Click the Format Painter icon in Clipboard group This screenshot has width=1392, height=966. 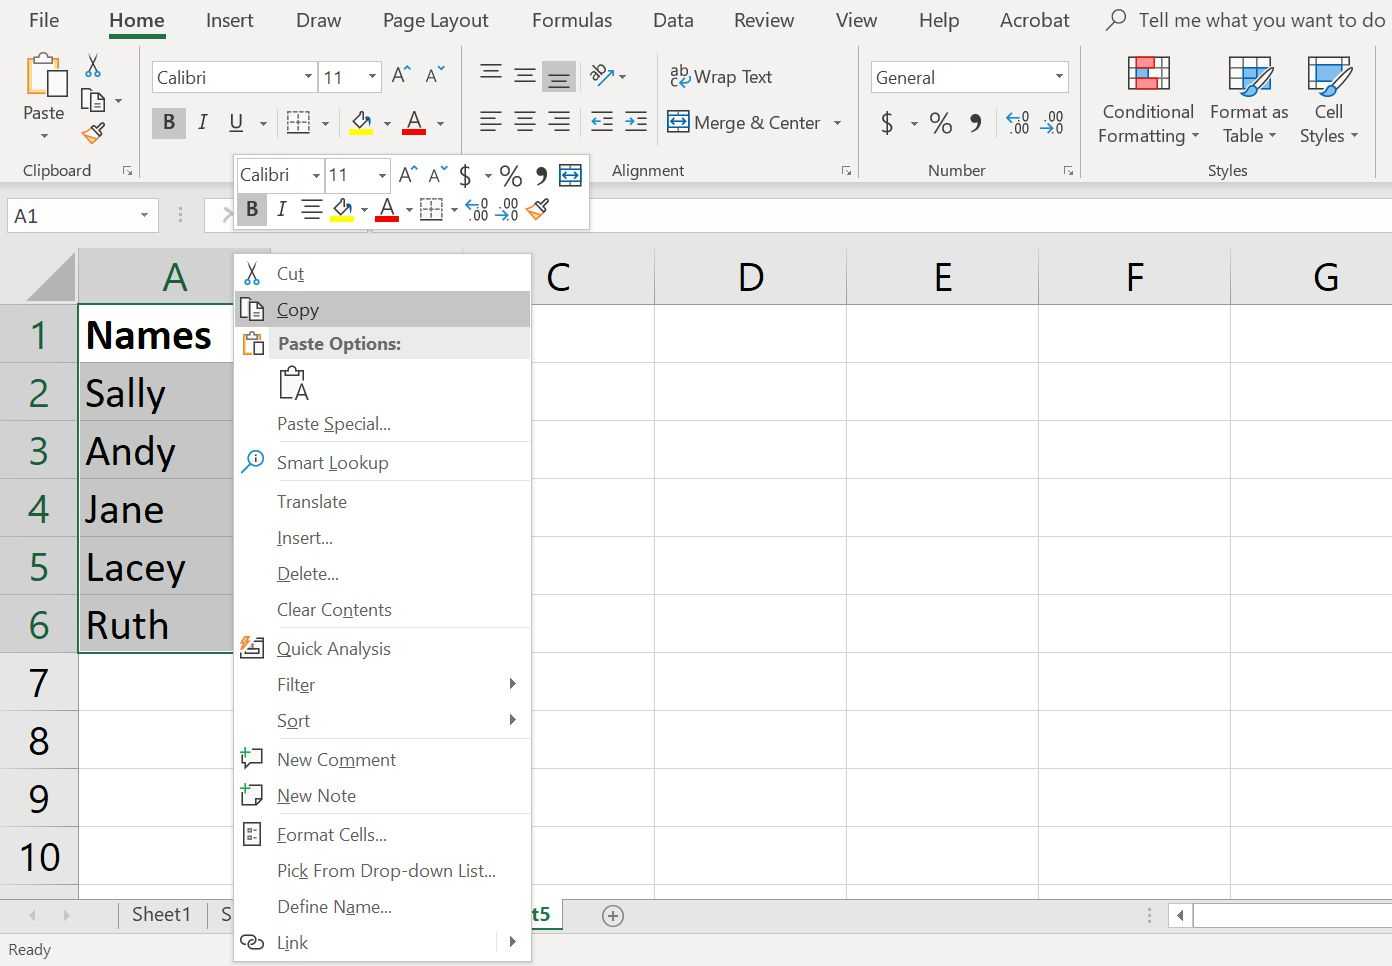(93, 134)
